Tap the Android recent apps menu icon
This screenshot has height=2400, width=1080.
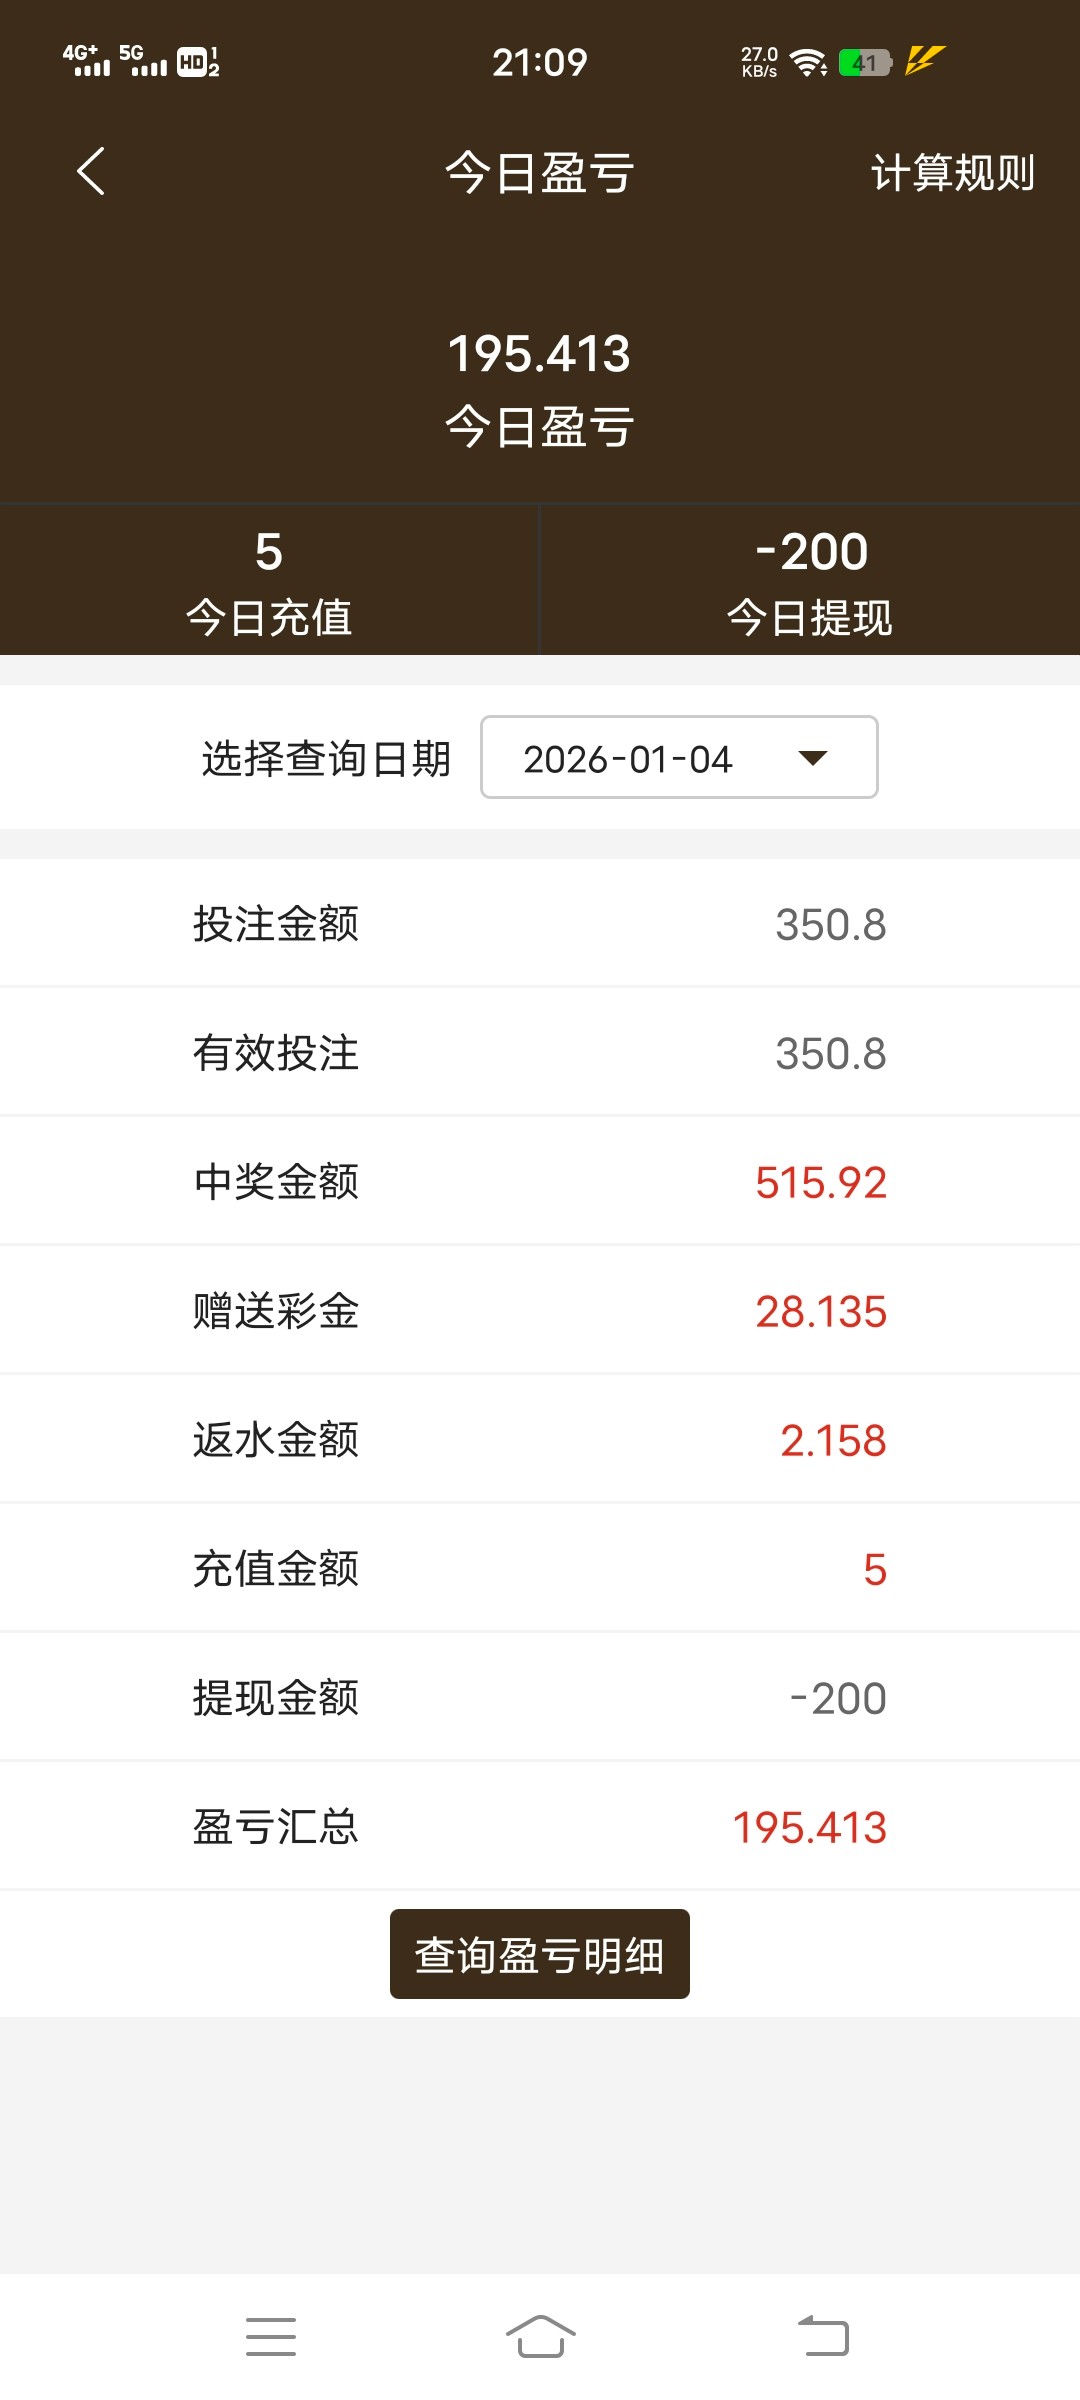tap(271, 2336)
